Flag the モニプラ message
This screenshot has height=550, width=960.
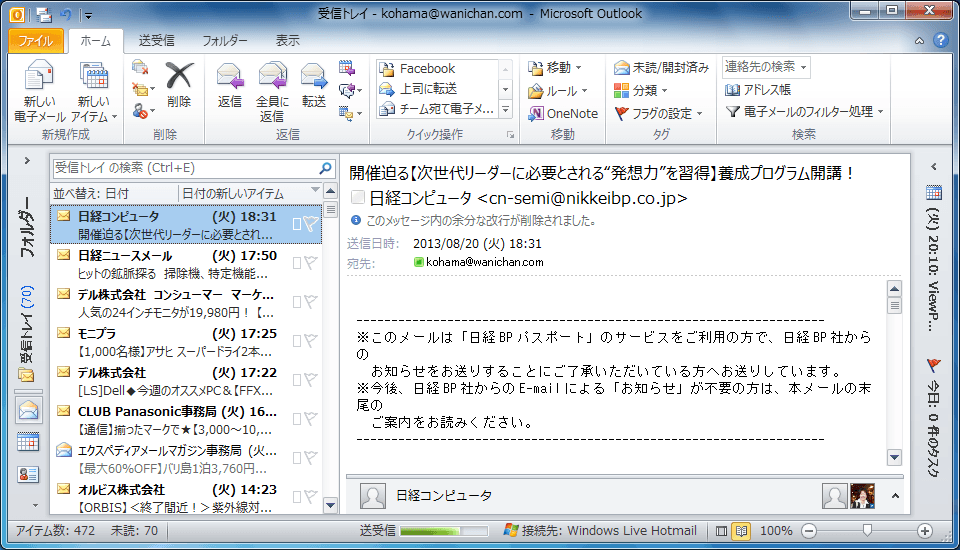311,341
